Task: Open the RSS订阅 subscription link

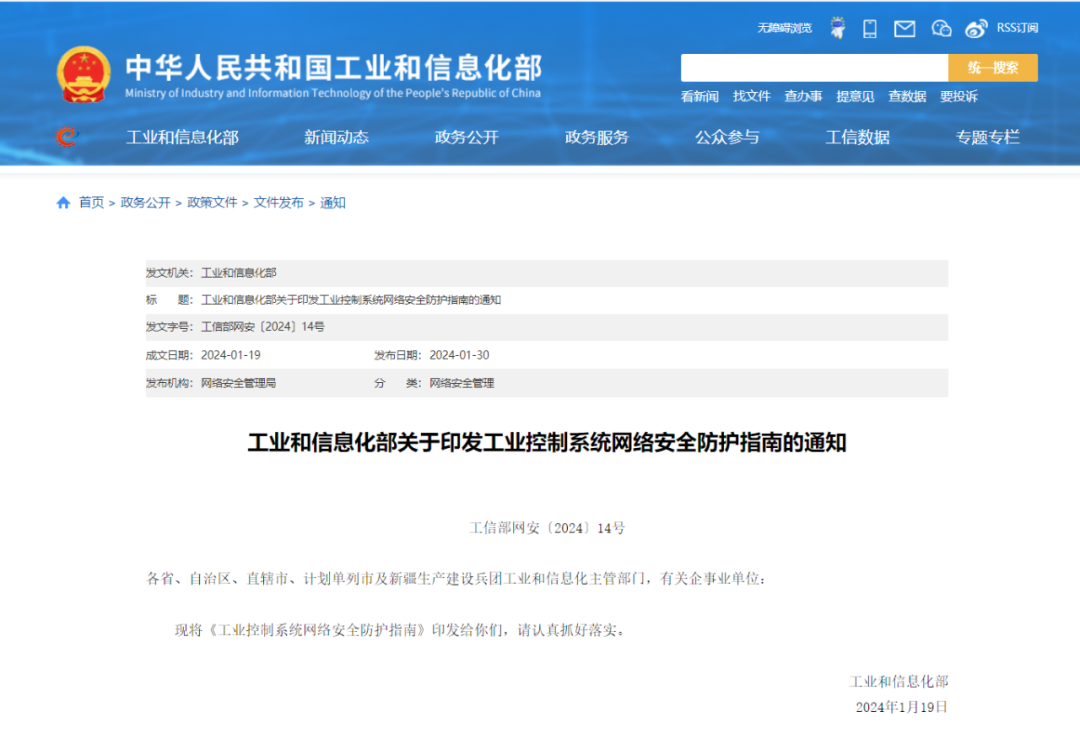Action: pos(1017,28)
